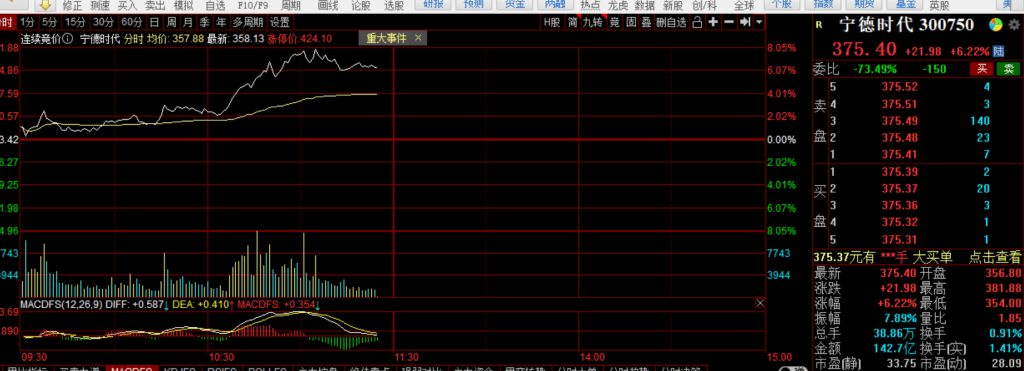This screenshot has width=1024, height=371.
Task: Click the info icon next to 连续竞价
Action: click(67, 39)
